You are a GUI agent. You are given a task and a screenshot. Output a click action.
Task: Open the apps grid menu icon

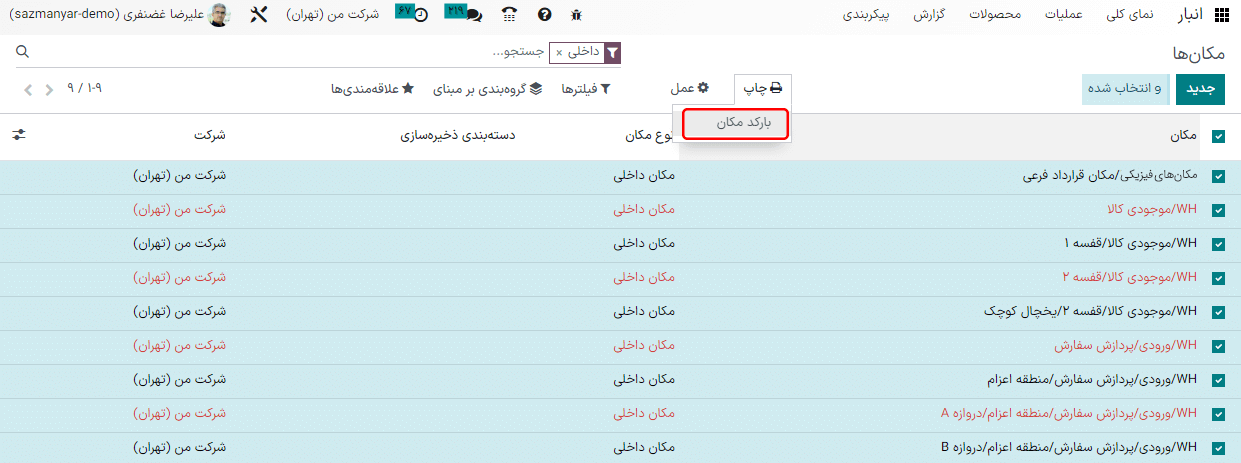[1221, 15]
